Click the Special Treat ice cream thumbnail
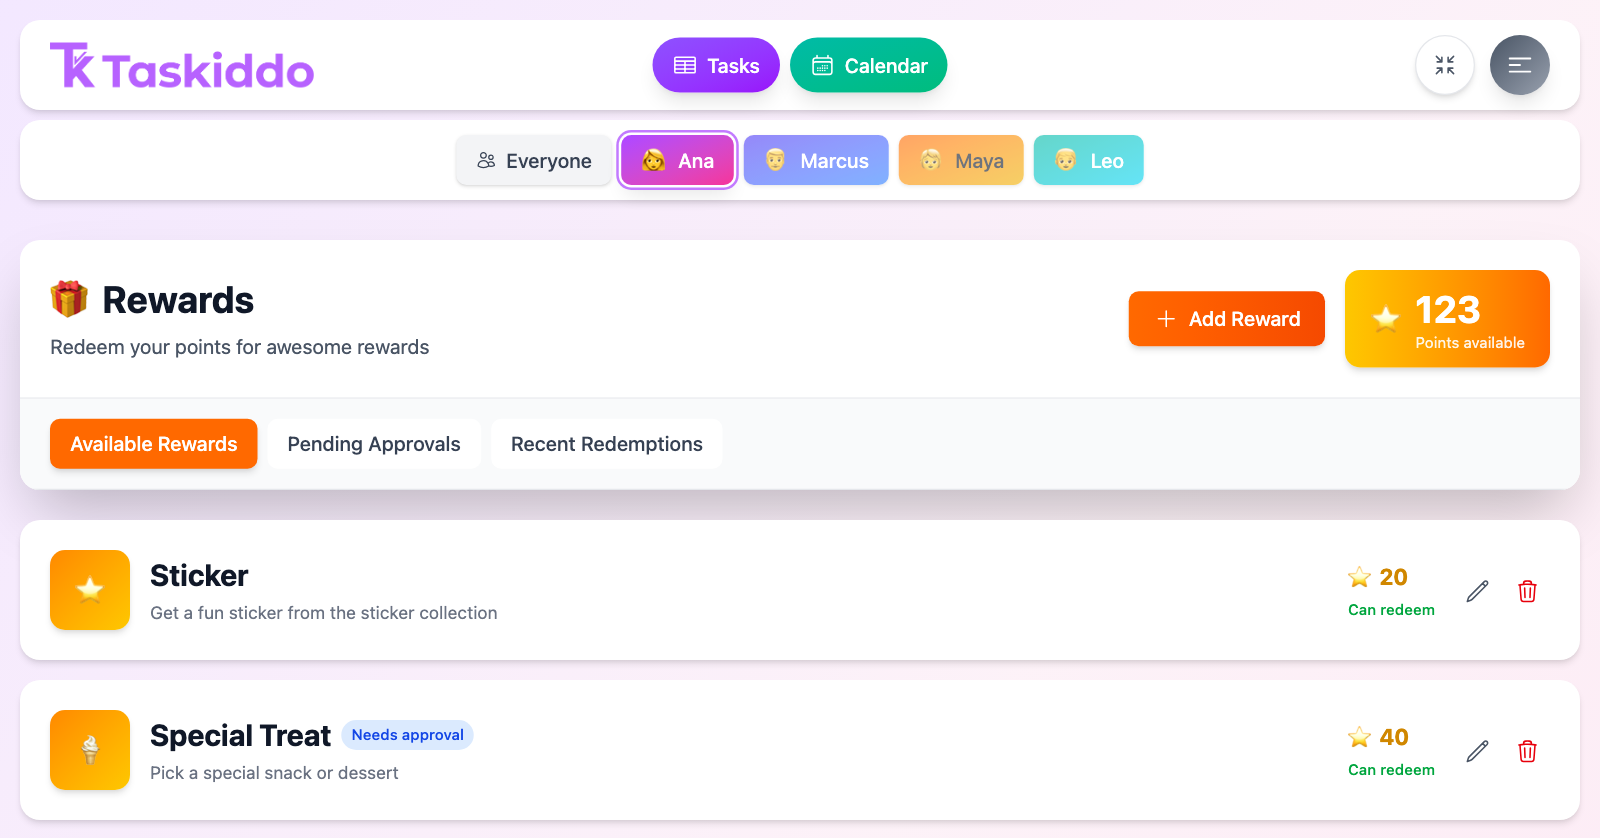Viewport: 1600px width, 838px height. pyautogui.click(x=90, y=750)
